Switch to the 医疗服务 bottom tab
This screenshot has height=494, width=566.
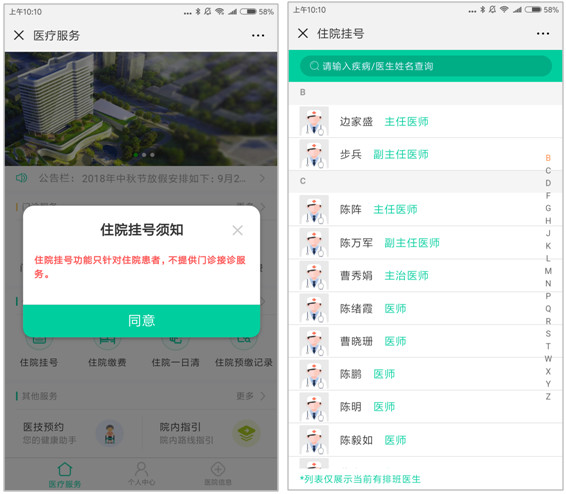65,475
